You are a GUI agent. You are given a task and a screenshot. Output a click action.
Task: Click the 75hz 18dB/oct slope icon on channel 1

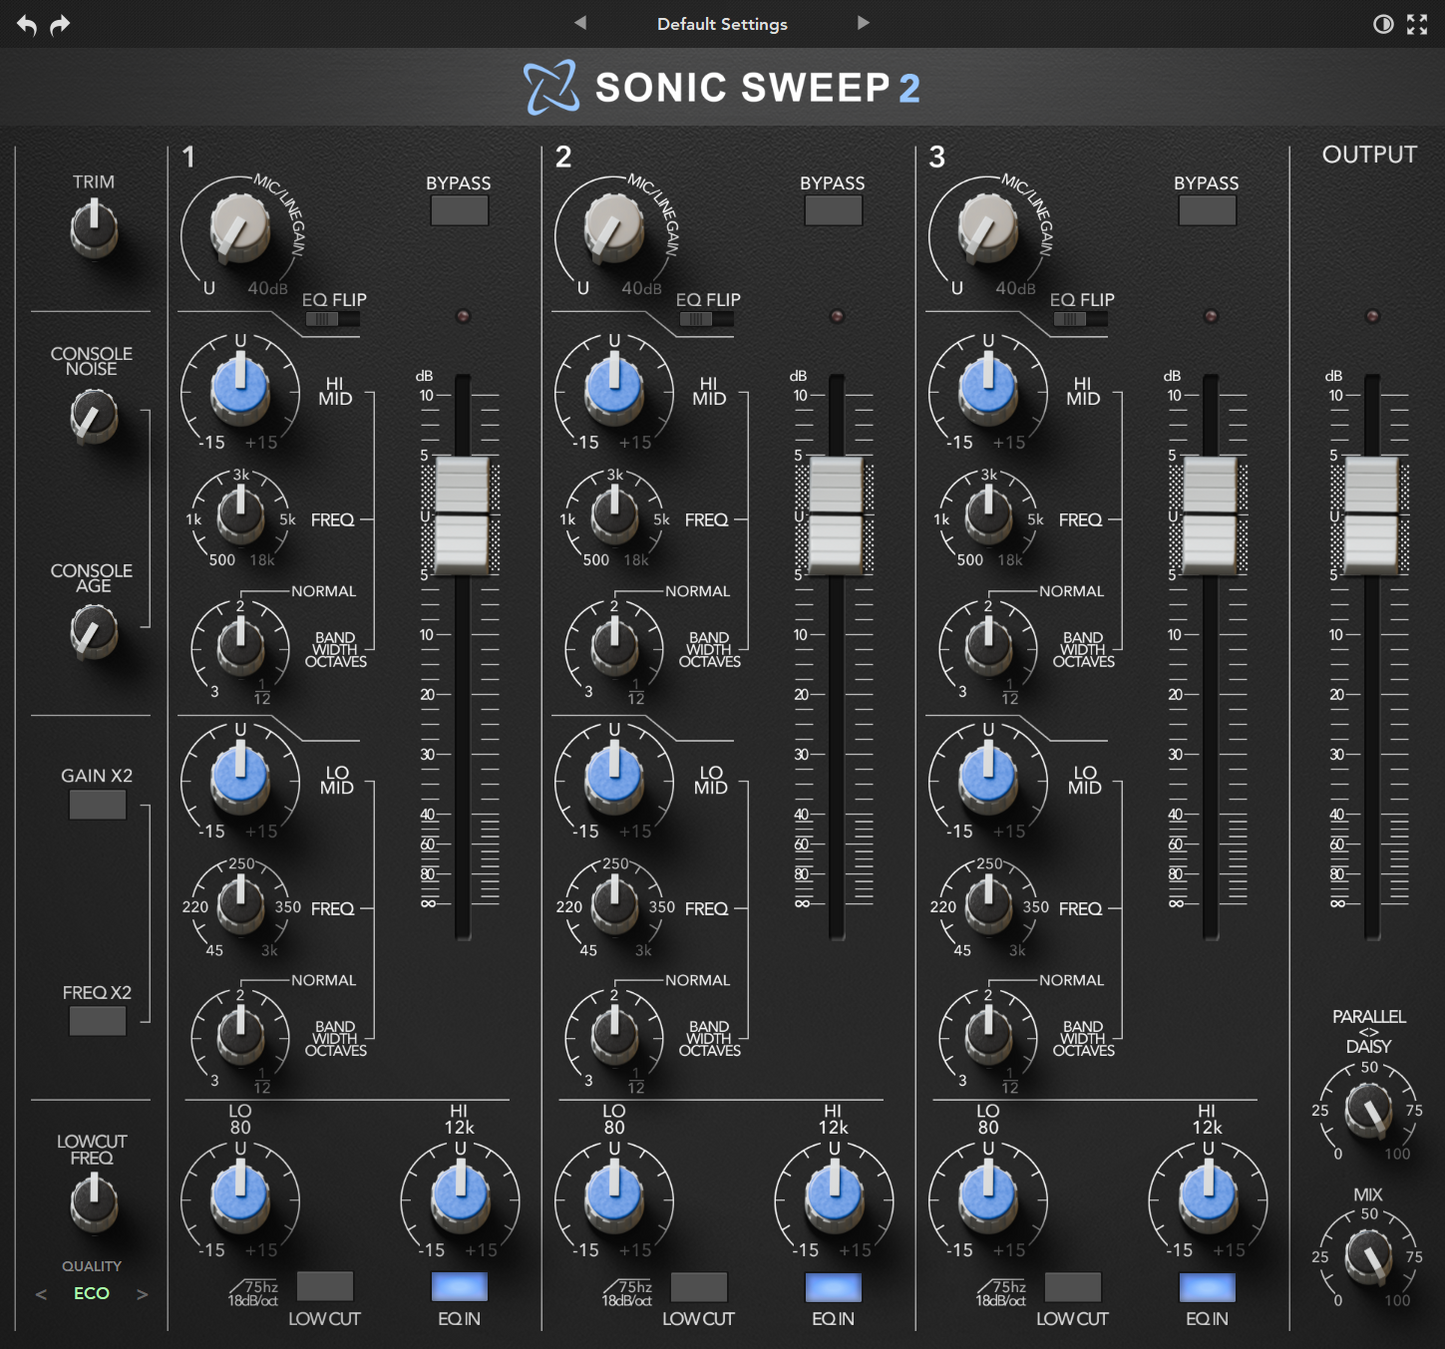click(x=252, y=1290)
